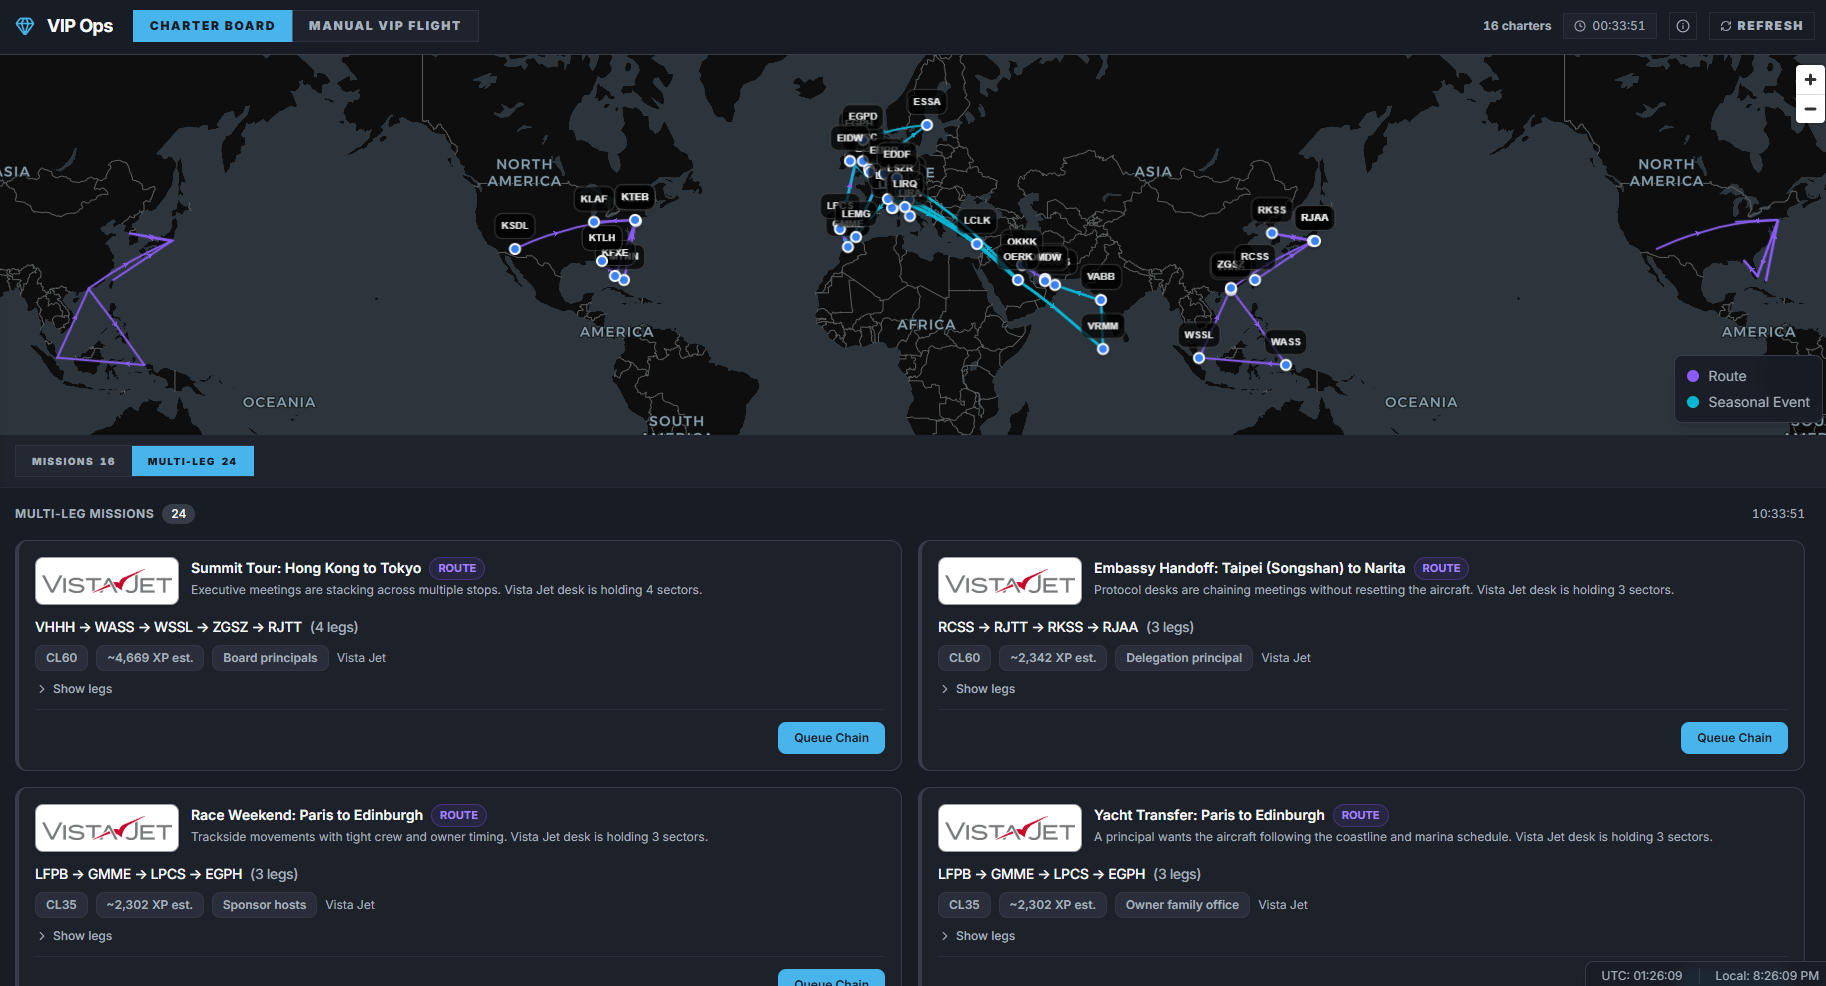Click the Sponsor hosts chip

(x=264, y=905)
